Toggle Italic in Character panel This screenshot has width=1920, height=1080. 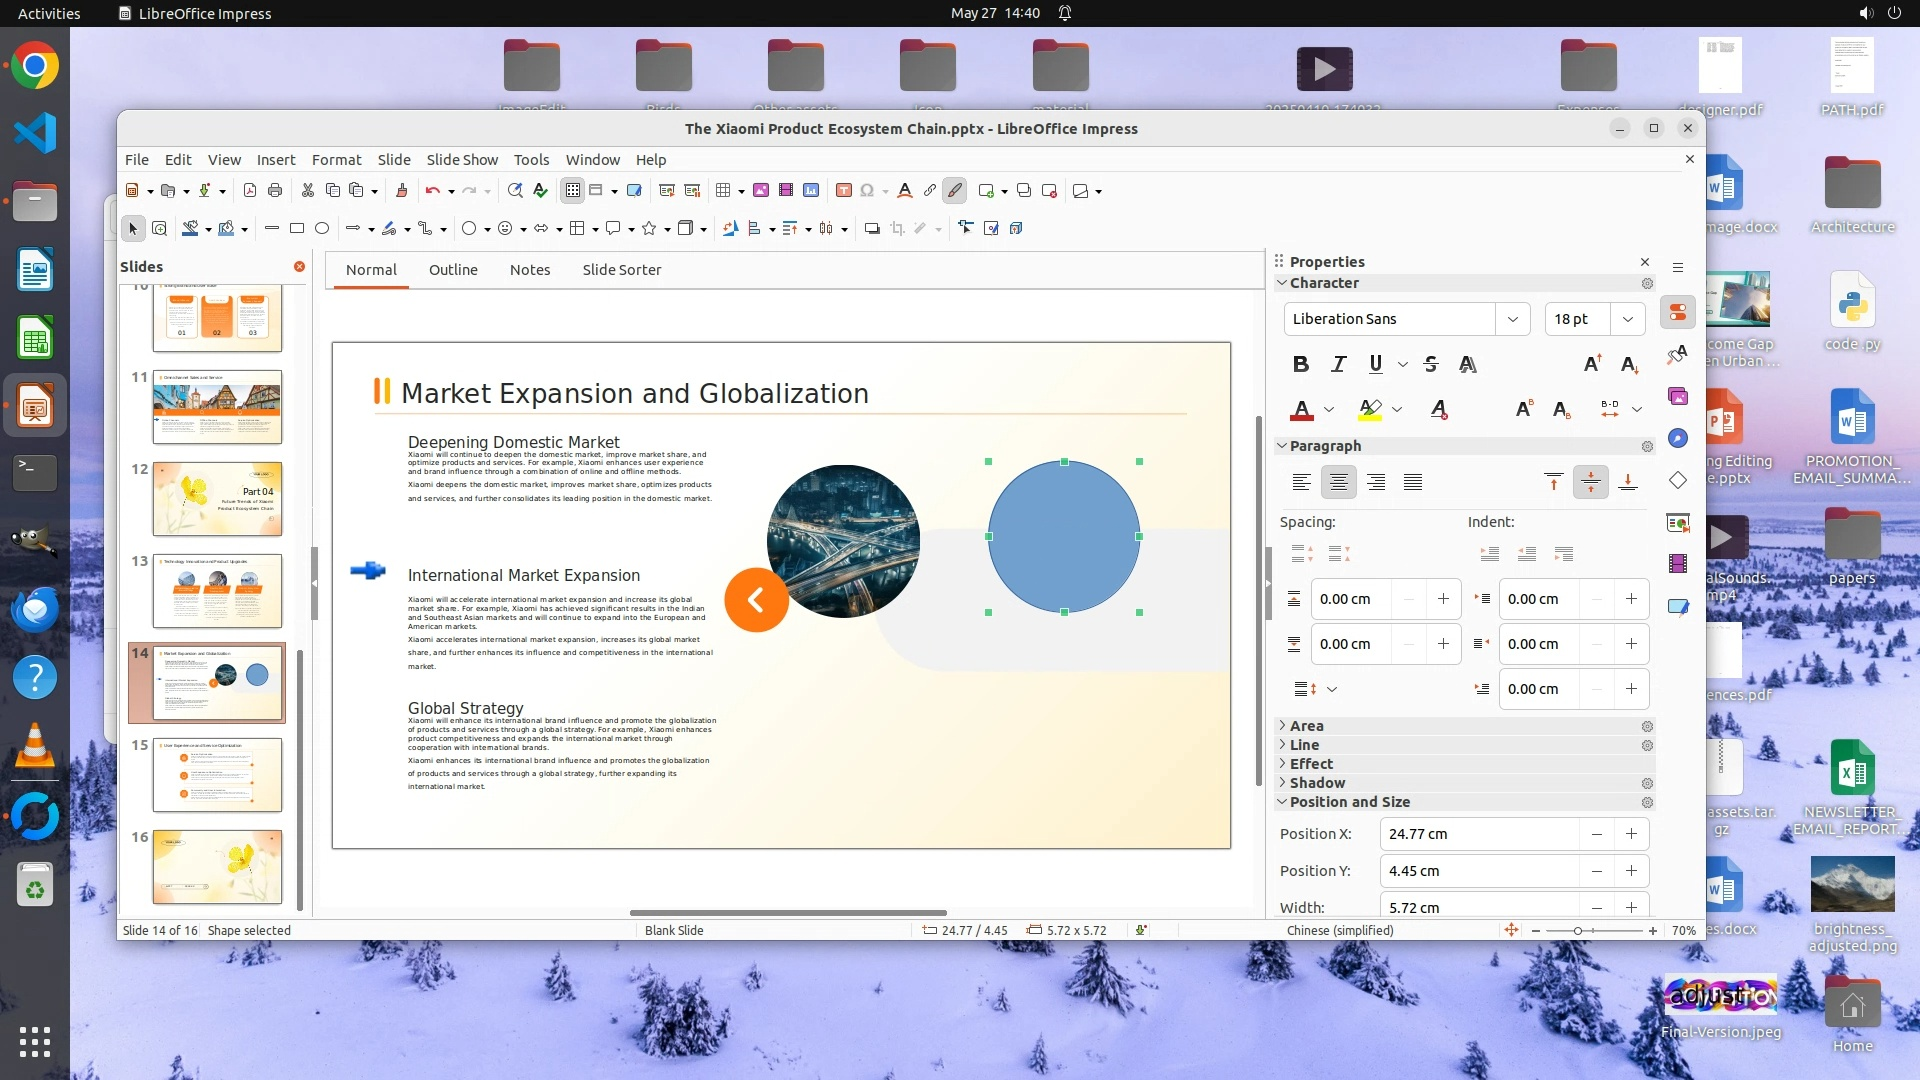coord(1338,365)
